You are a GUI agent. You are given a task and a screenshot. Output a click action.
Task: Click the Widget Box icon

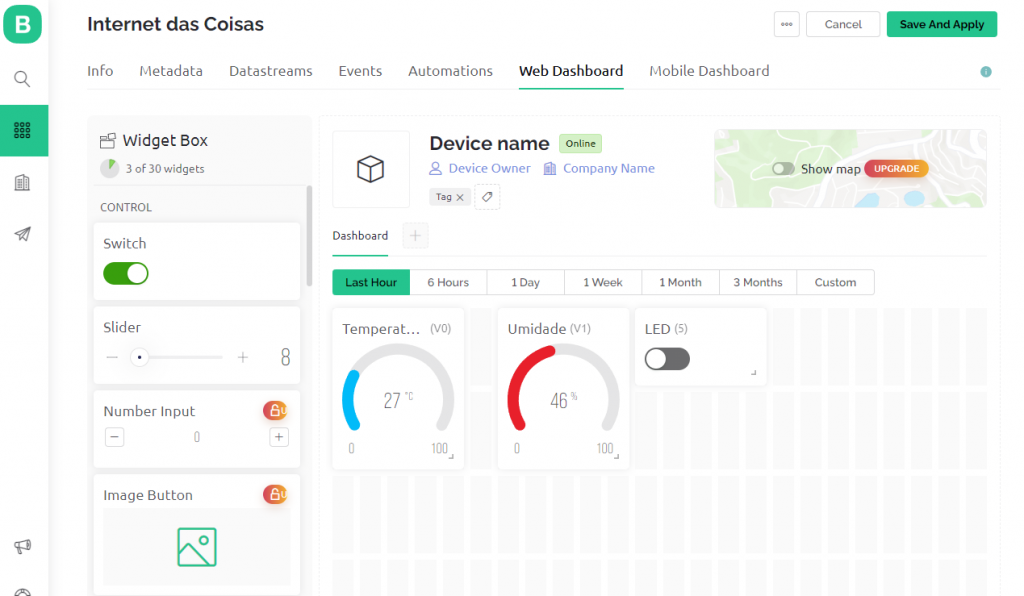click(108, 140)
